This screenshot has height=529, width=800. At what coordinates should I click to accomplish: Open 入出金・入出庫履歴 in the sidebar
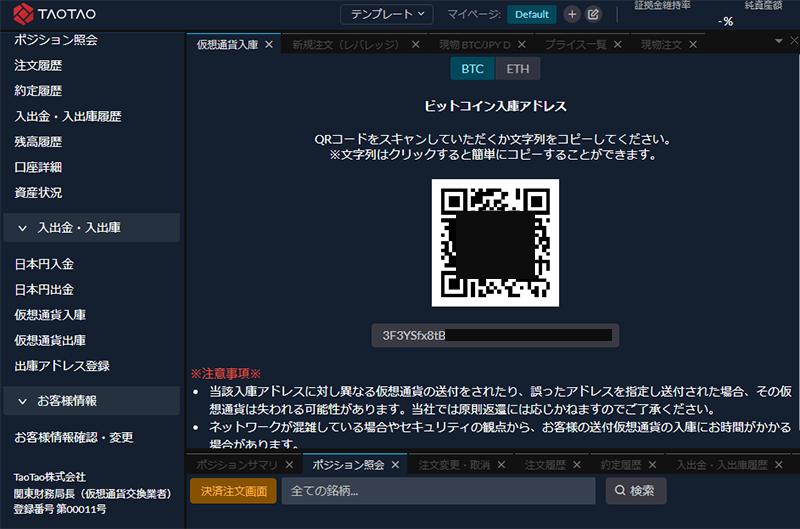(68, 116)
